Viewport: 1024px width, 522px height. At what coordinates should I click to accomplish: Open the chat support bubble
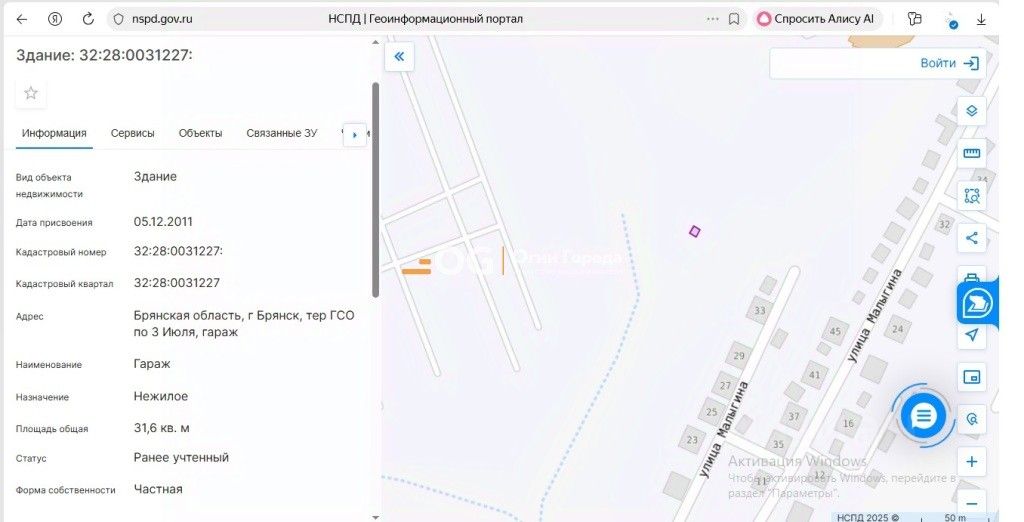pos(923,416)
